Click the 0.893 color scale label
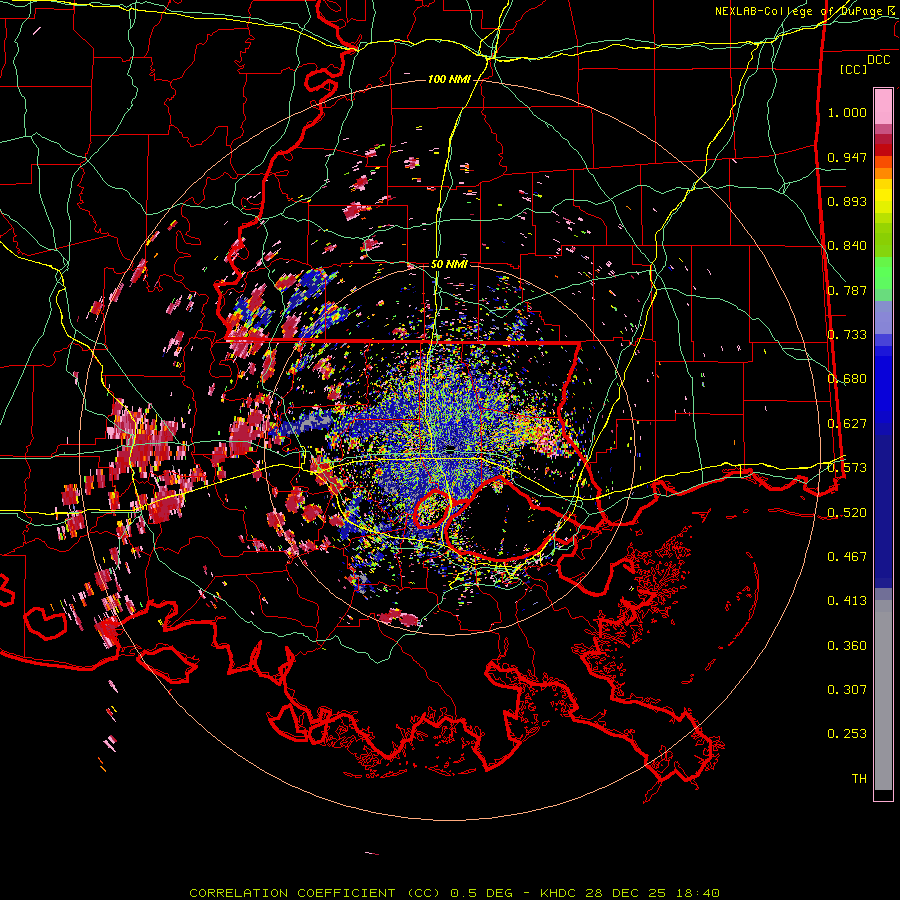The height and width of the screenshot is (900, 900). pyautogui.click(x=847, y=201)
